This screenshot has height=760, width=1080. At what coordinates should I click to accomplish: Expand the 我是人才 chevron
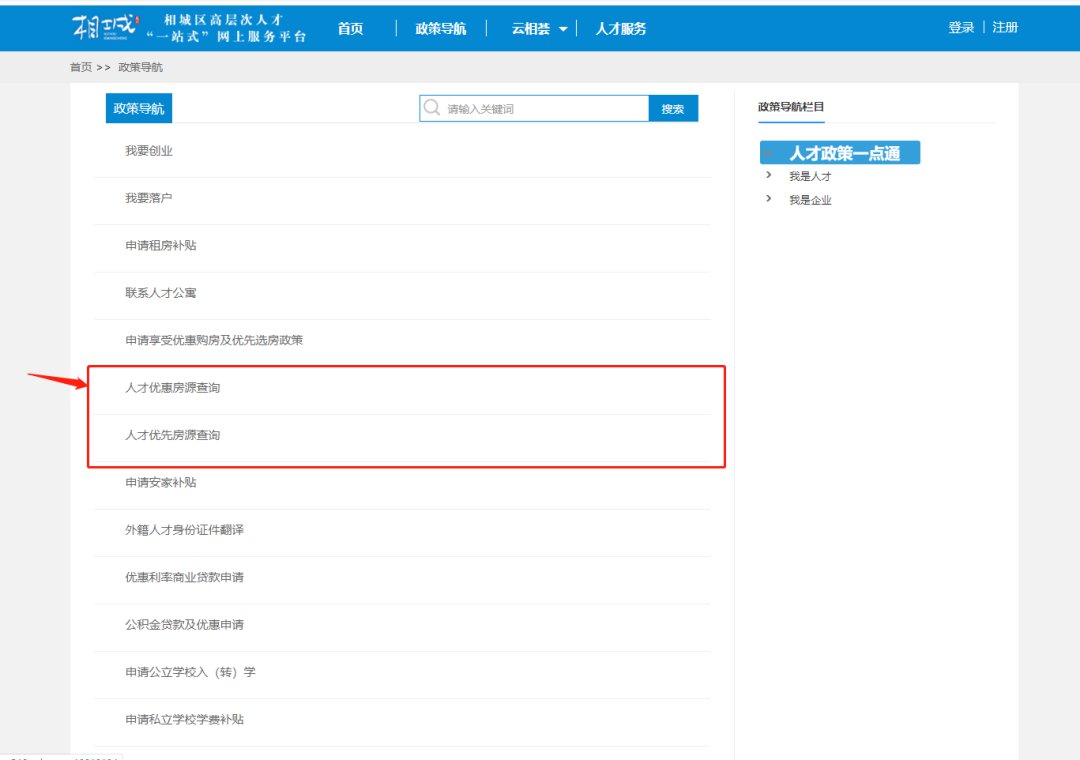click(768, 175)
